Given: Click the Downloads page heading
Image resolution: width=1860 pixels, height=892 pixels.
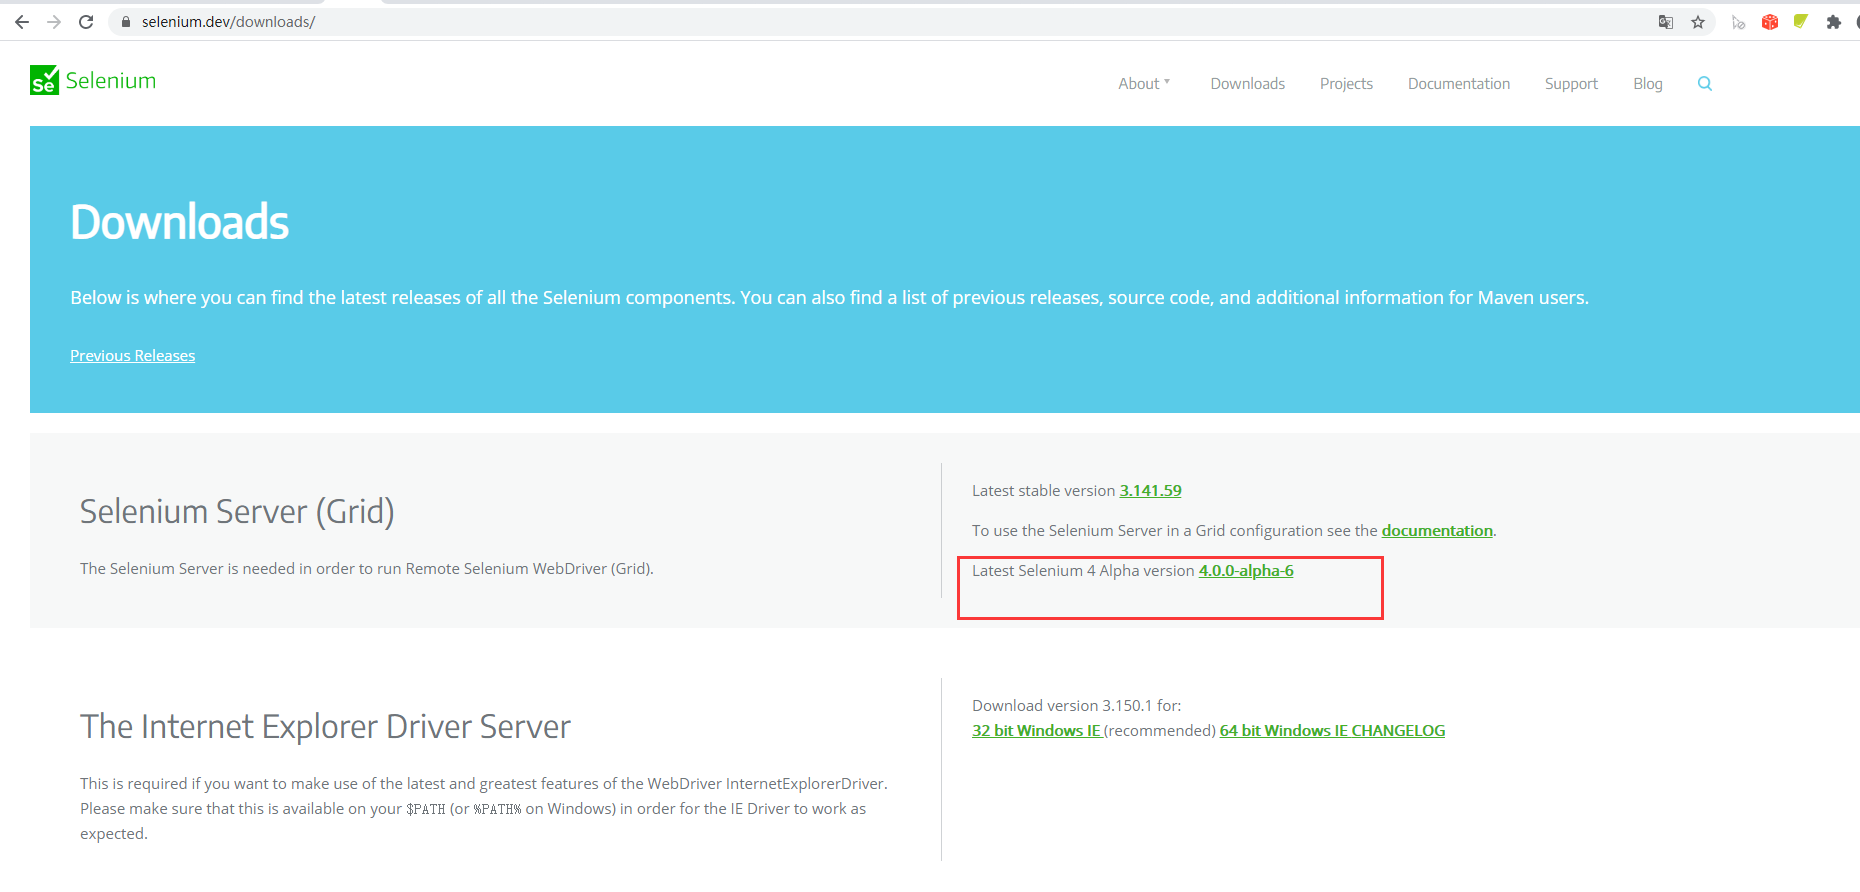Looking at the screenshot, I should tap(180, 222).
